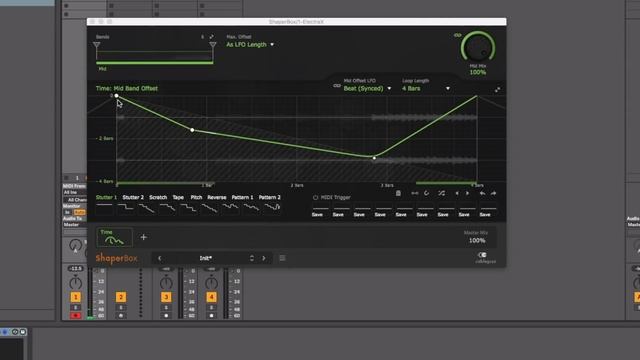
Task: Click the Mid Mix knob
Action: click(478, 47)
